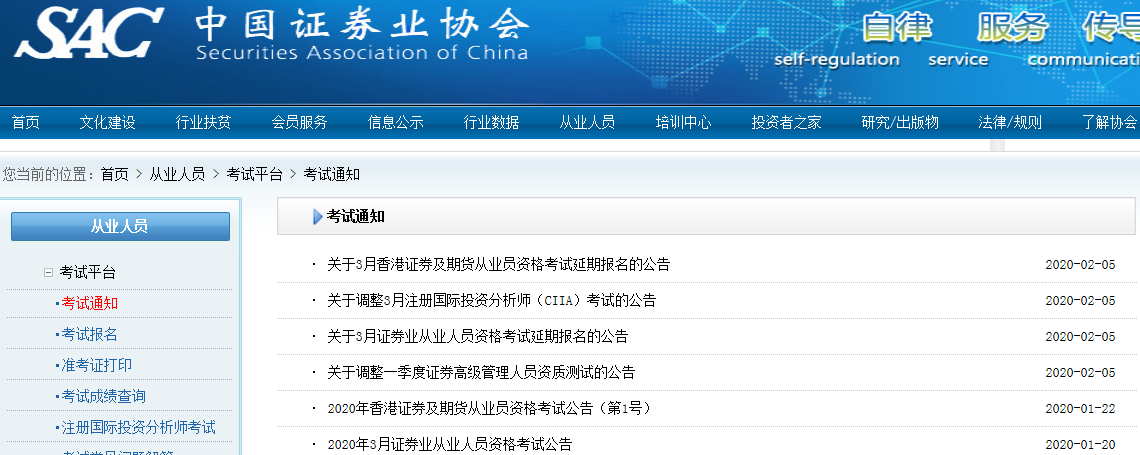Select 考试报名 in the left sidebar
The width and height of the screenshot is (1140, 455).
(x=89, y=334)
